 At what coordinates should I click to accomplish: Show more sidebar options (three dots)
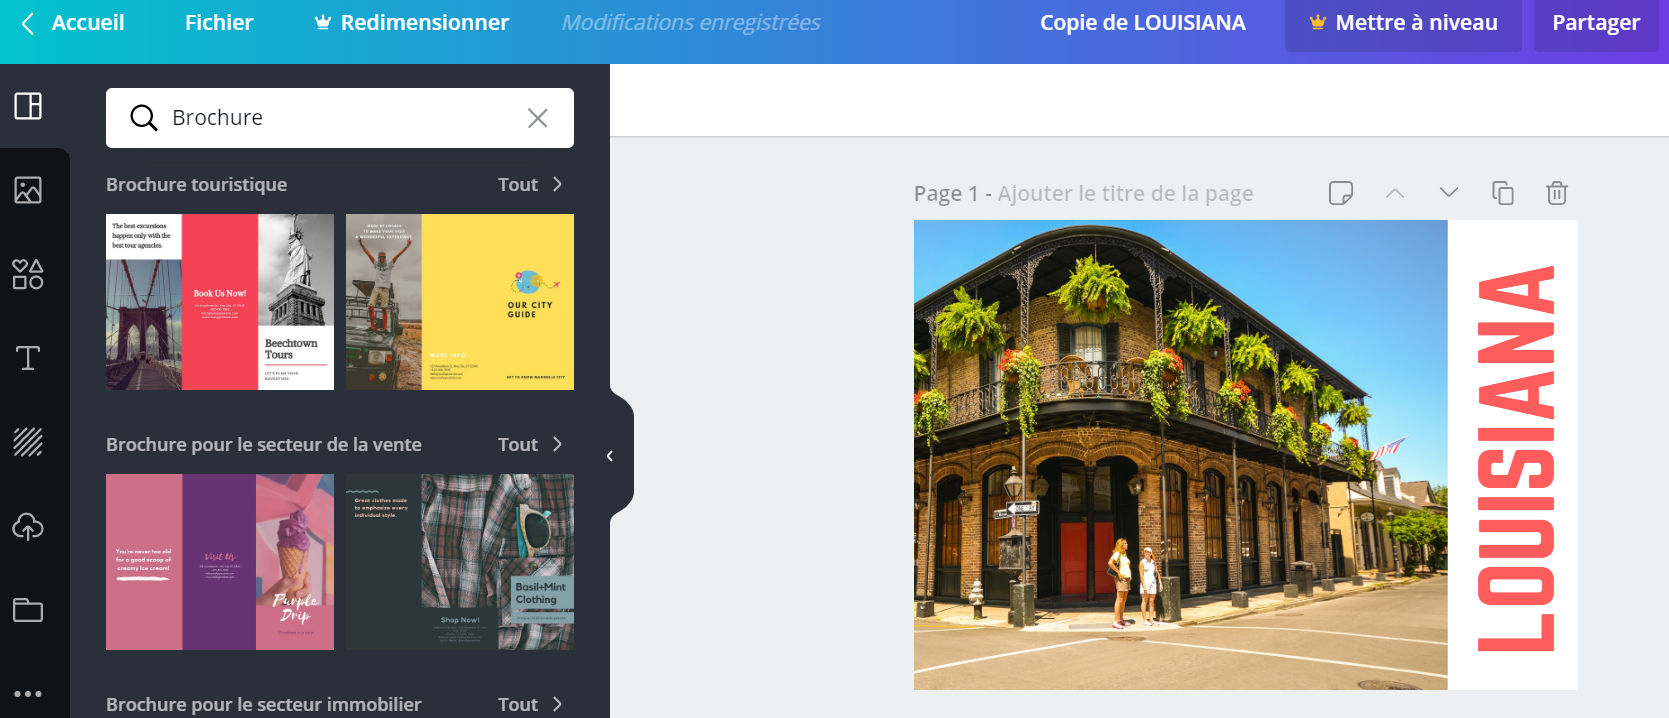[28, 694]
